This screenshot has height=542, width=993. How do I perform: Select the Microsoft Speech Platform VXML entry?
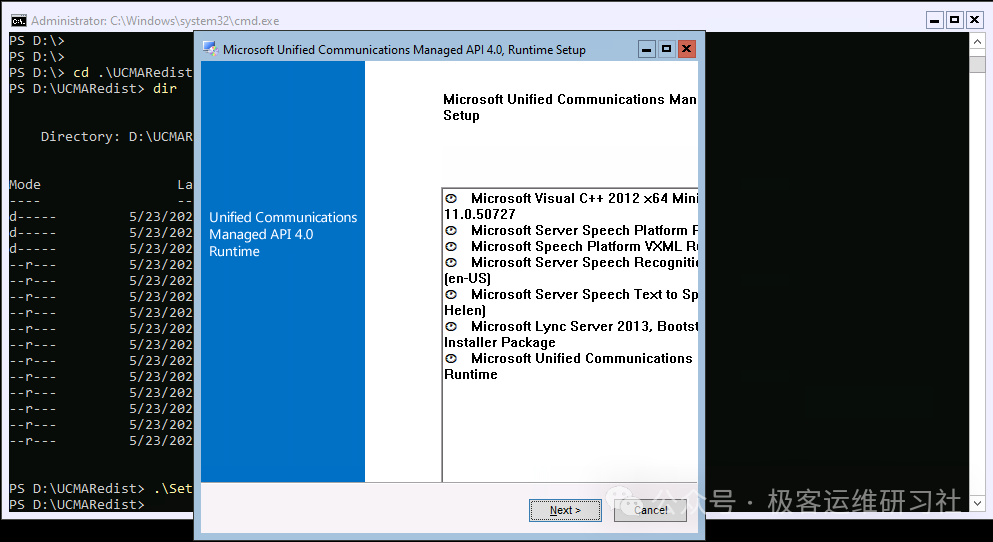pyautogui.click(x=570, y=246)
